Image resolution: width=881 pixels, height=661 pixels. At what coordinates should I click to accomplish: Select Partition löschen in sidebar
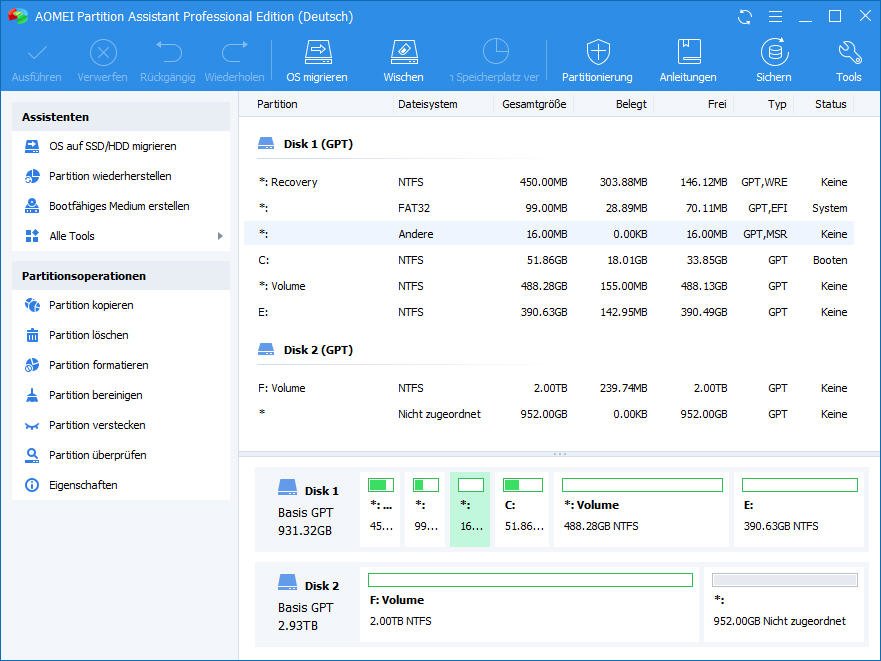tap(88, 335)
